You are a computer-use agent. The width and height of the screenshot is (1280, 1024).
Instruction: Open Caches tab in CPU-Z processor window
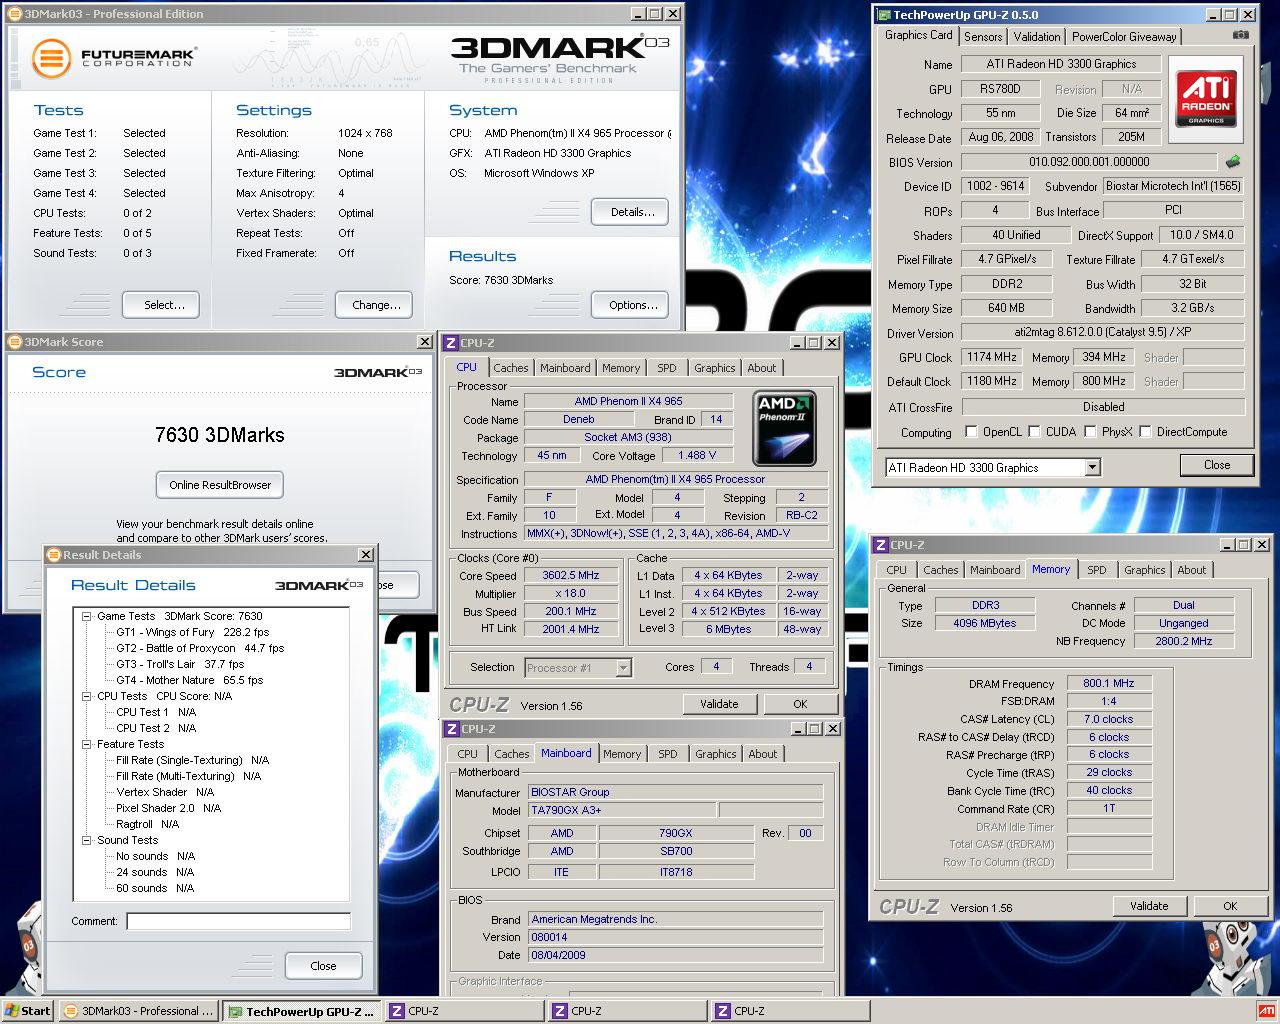coord(510,368)
